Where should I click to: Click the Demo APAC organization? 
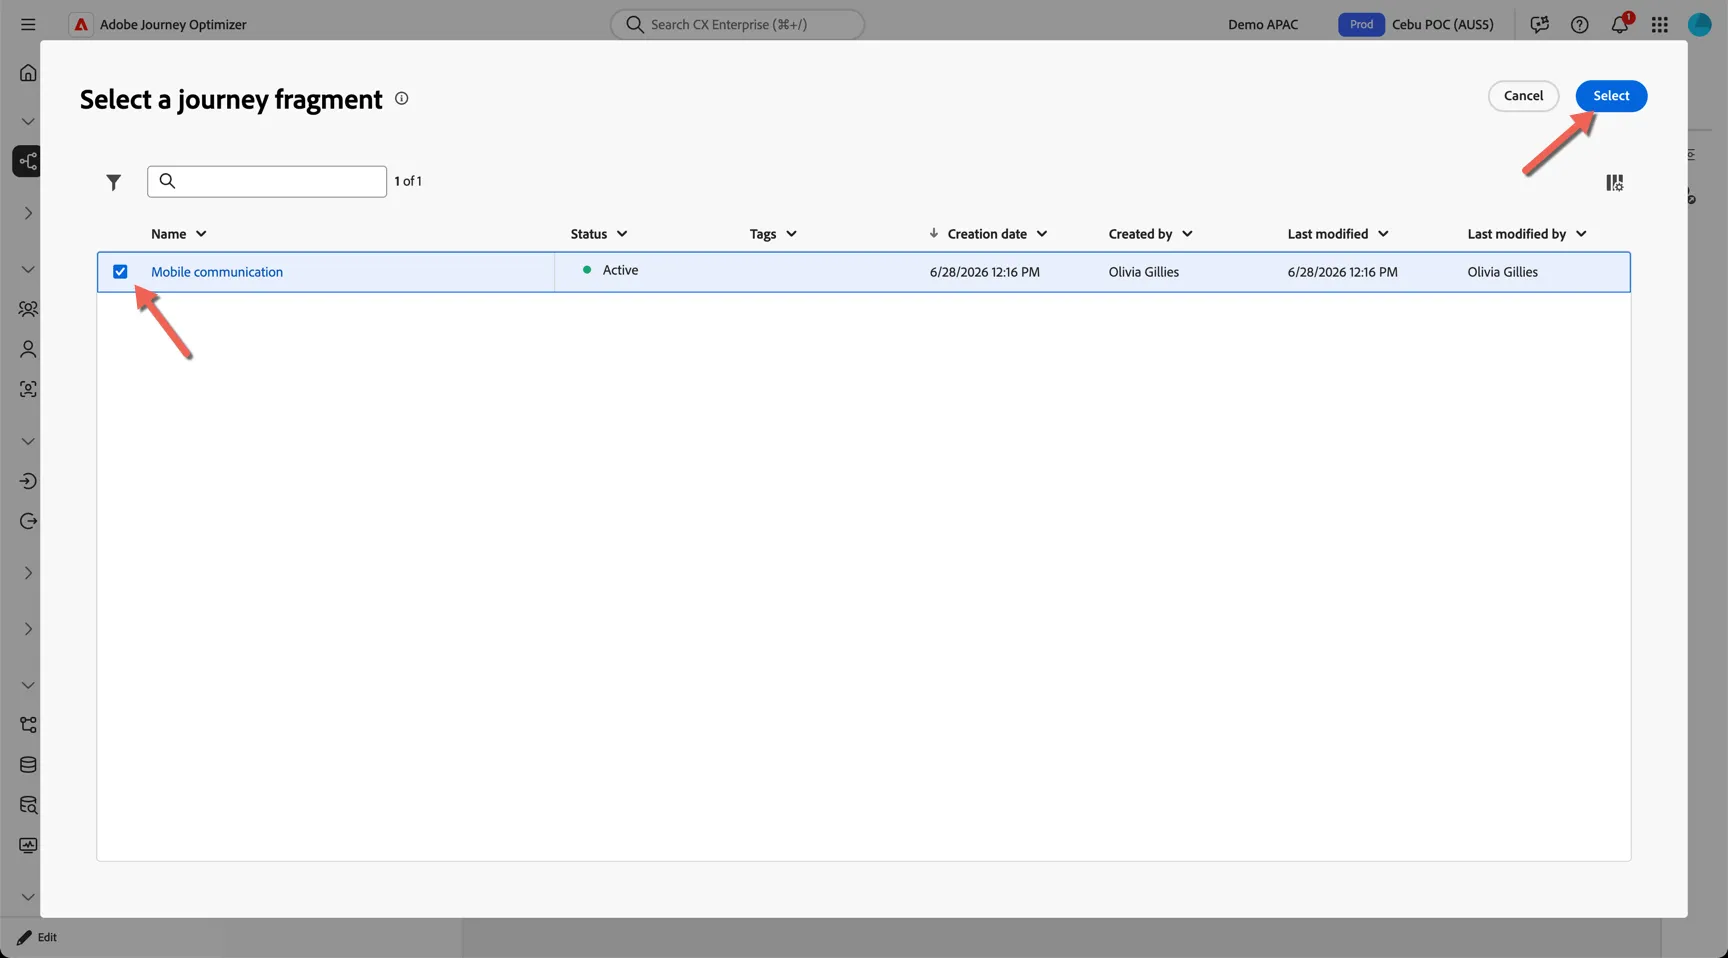(1263, 24)
